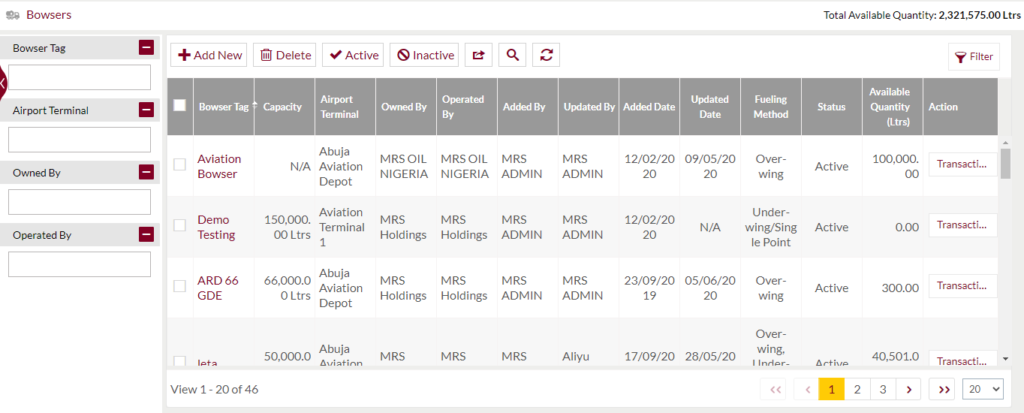The width and height of the screenshot is (1024, 413).
Task: Collapse the Bowser Tag filter section
Action: (x=146, y=47)
